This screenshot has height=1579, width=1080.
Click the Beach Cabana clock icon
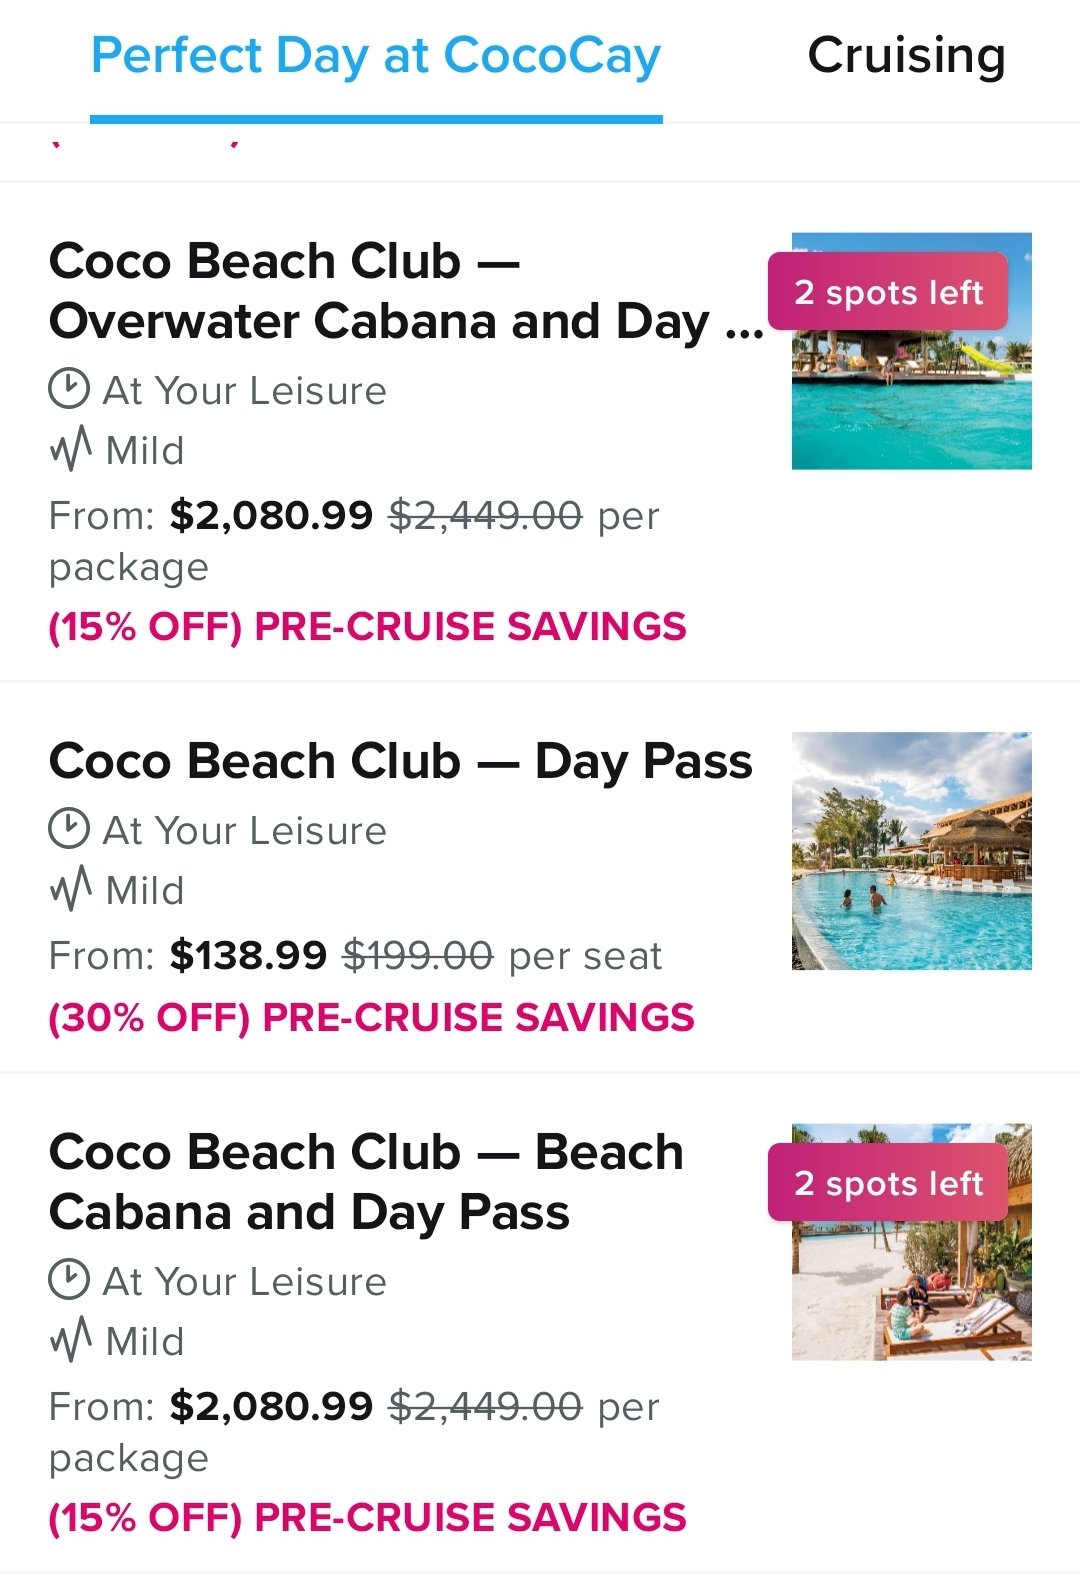[x=69, y=1280]
